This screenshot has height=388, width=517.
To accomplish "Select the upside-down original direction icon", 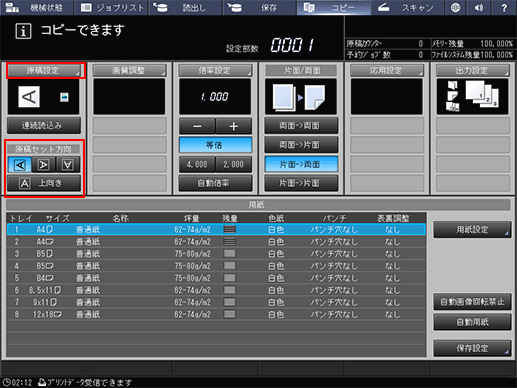I will (x=68, y=165).
